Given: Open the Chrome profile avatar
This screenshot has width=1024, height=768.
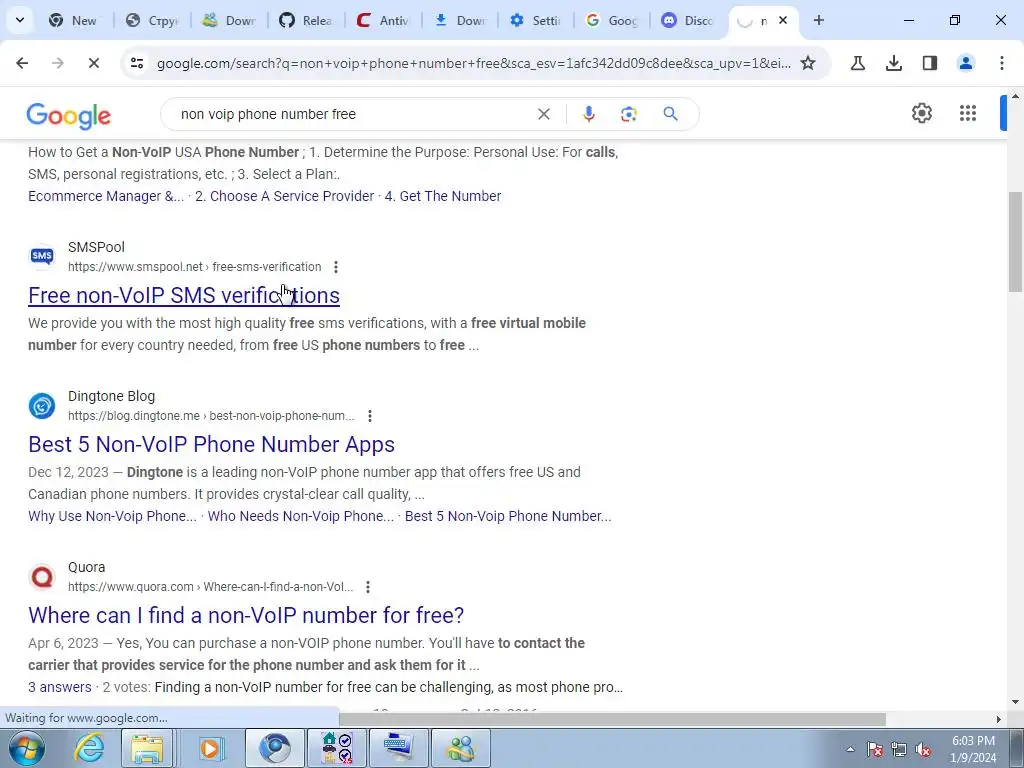Looking at the screenshot, I should pos(966,63).
